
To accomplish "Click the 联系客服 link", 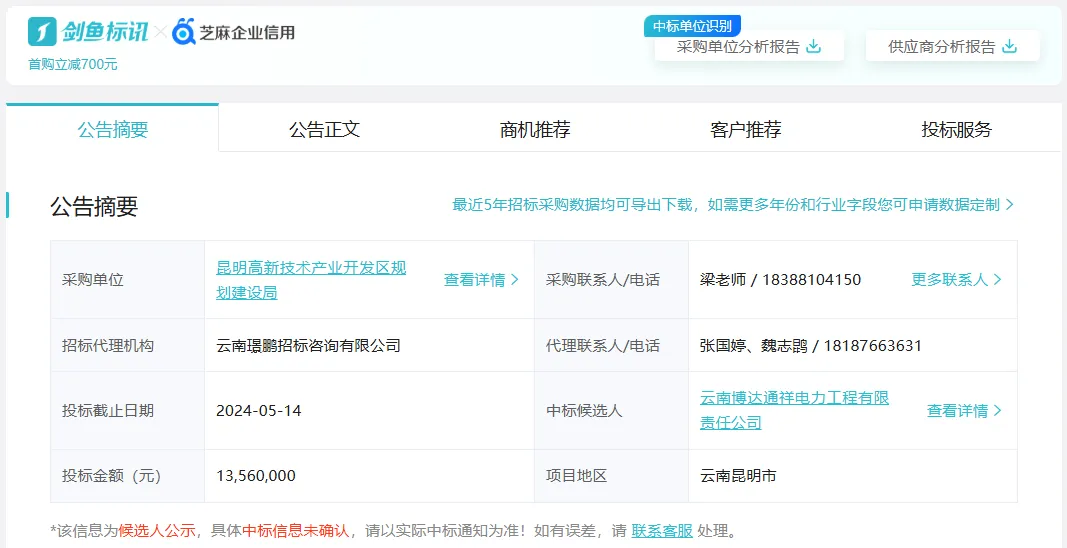I will [662, 530].
